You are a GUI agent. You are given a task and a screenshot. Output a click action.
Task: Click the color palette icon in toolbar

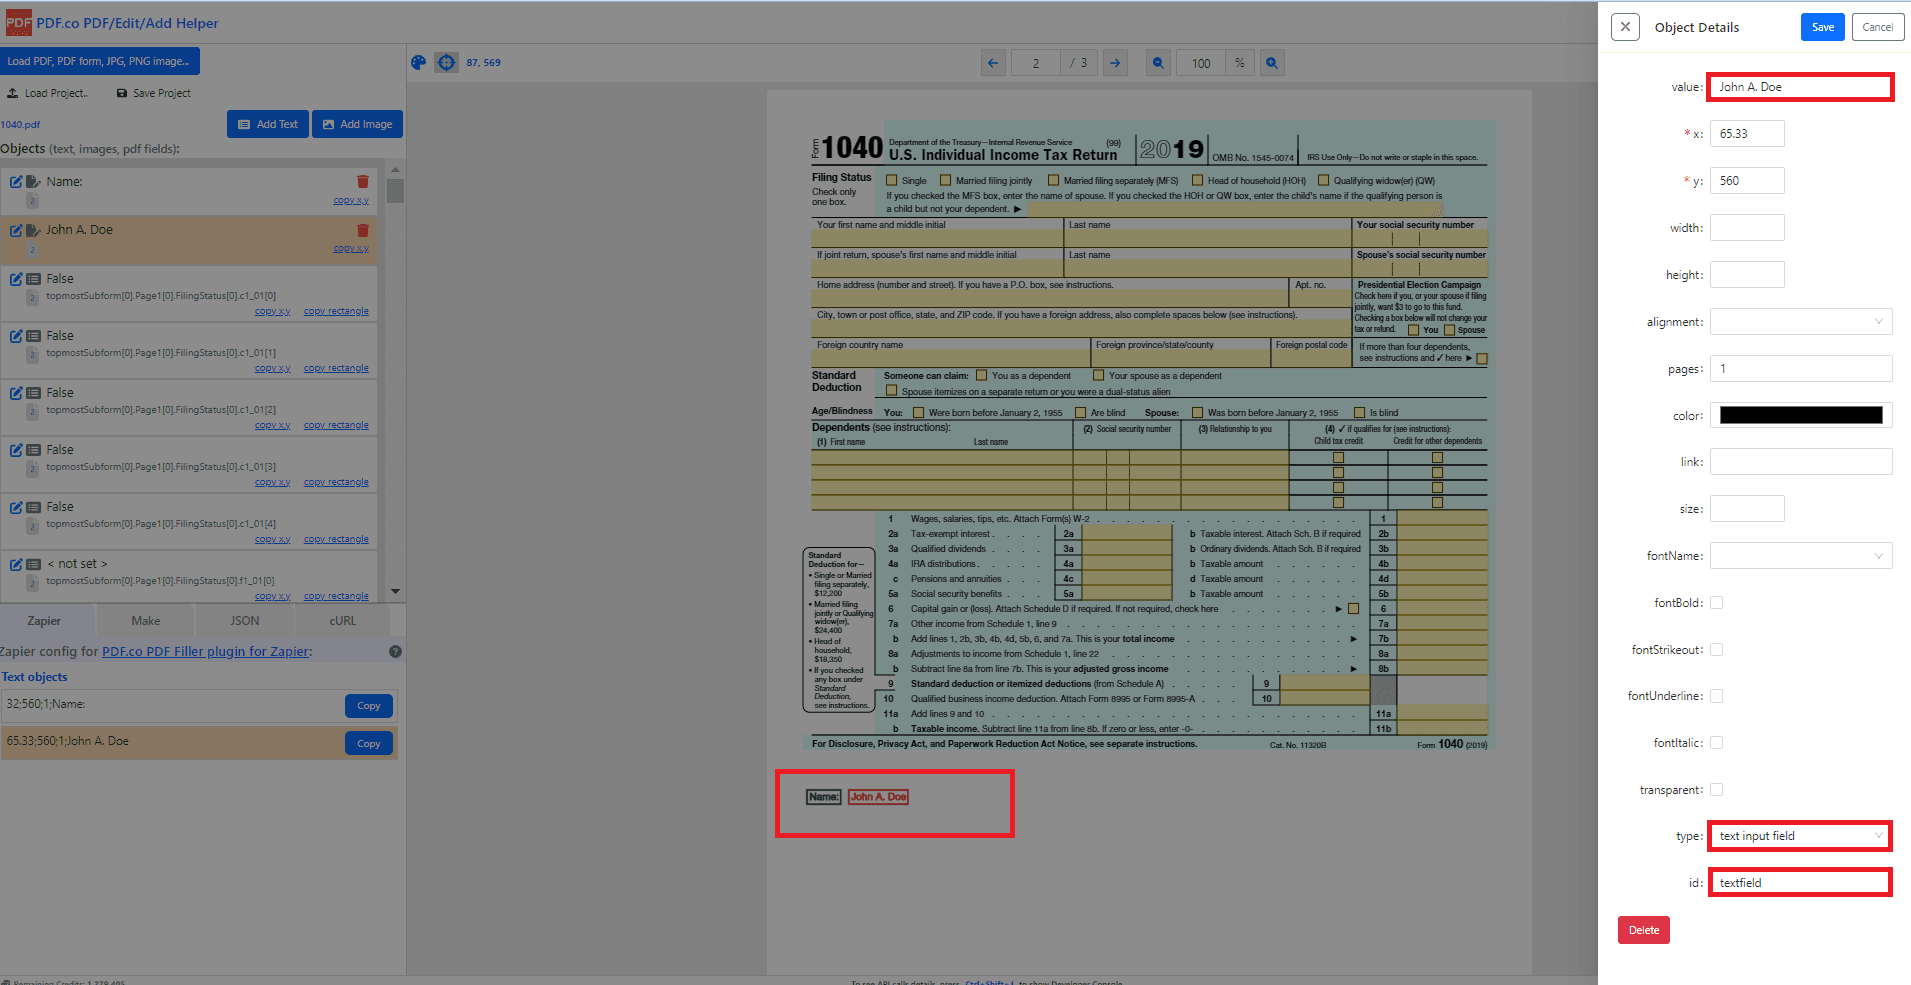(419, 63)
